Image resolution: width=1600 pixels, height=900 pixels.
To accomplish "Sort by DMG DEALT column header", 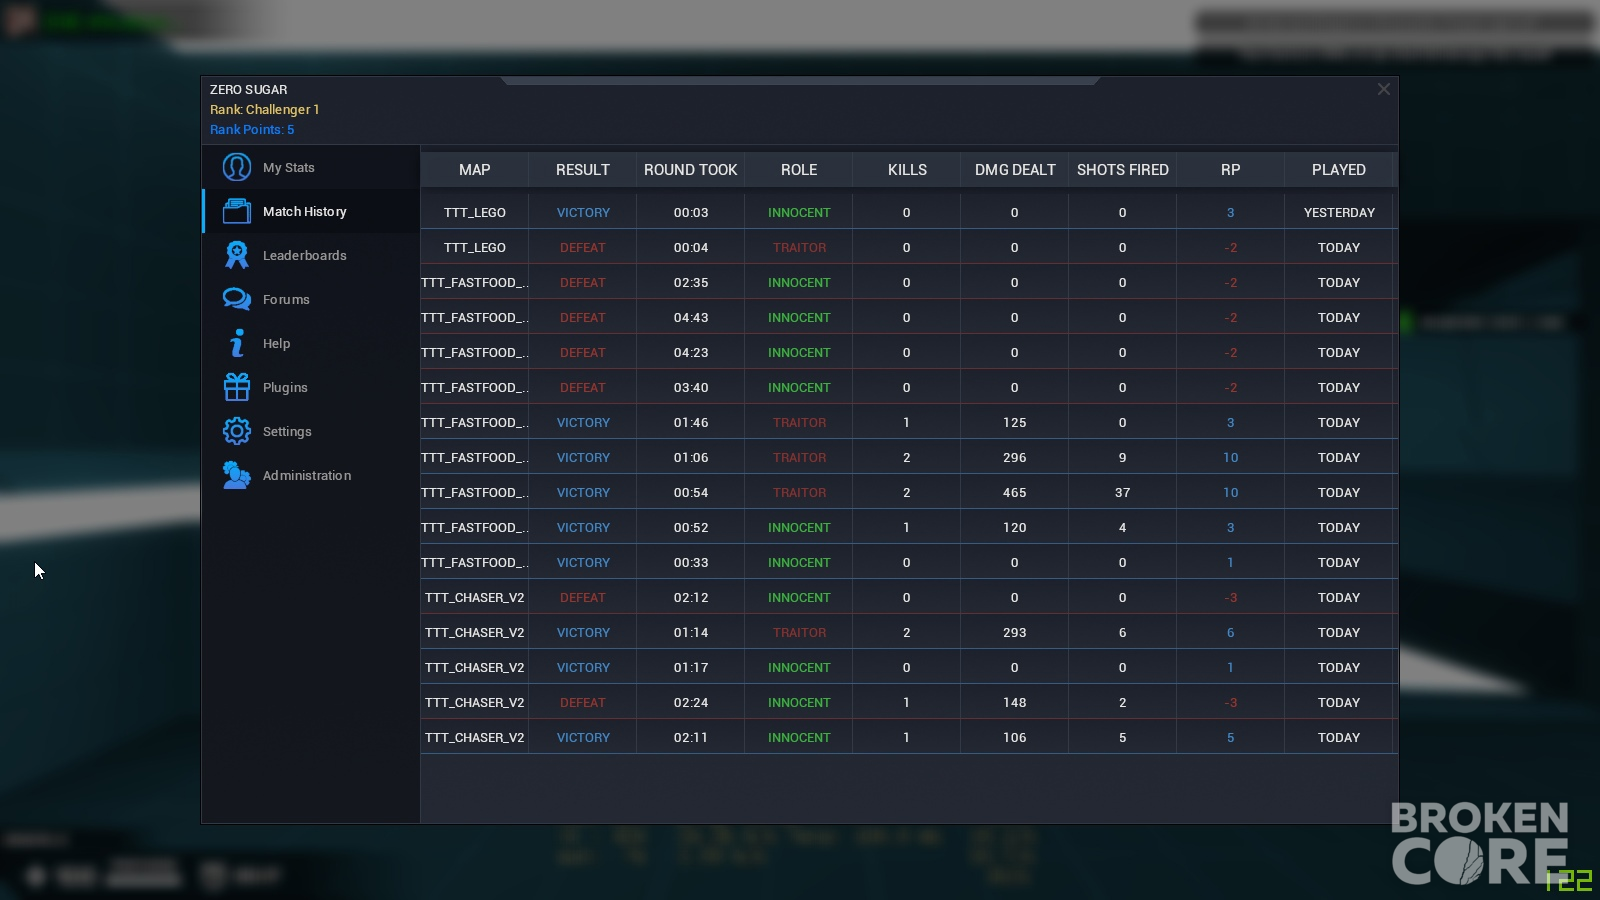I will (1015, 170).
